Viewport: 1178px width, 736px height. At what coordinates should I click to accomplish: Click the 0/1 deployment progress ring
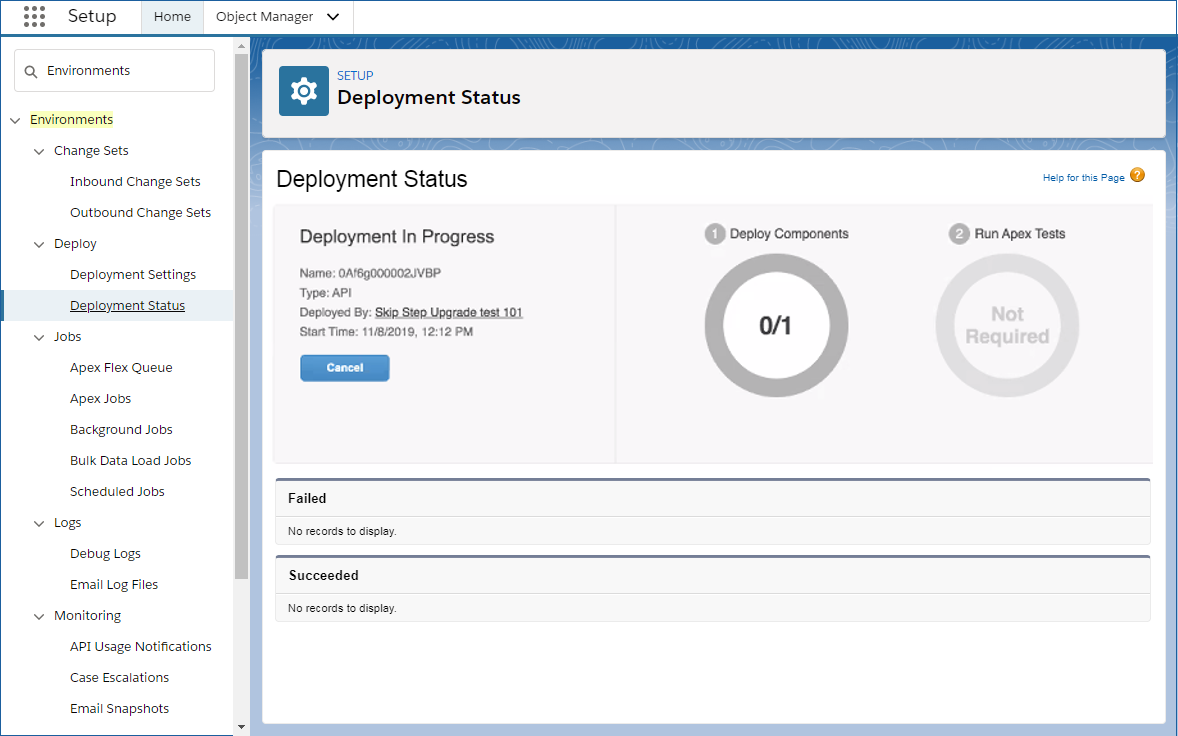click(x=776, y=325)
